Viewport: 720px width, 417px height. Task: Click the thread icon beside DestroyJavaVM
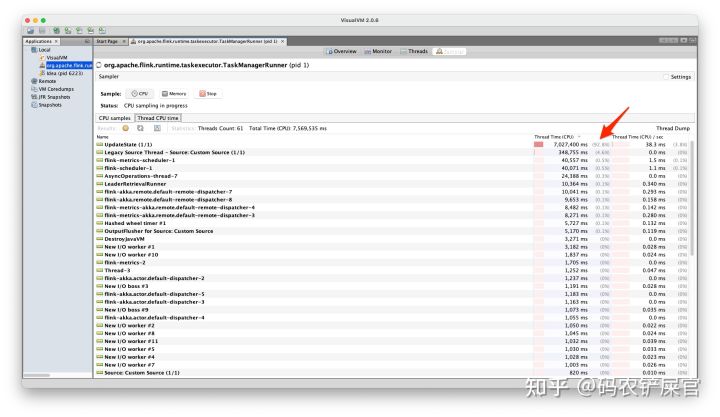[x=100, y=239]
